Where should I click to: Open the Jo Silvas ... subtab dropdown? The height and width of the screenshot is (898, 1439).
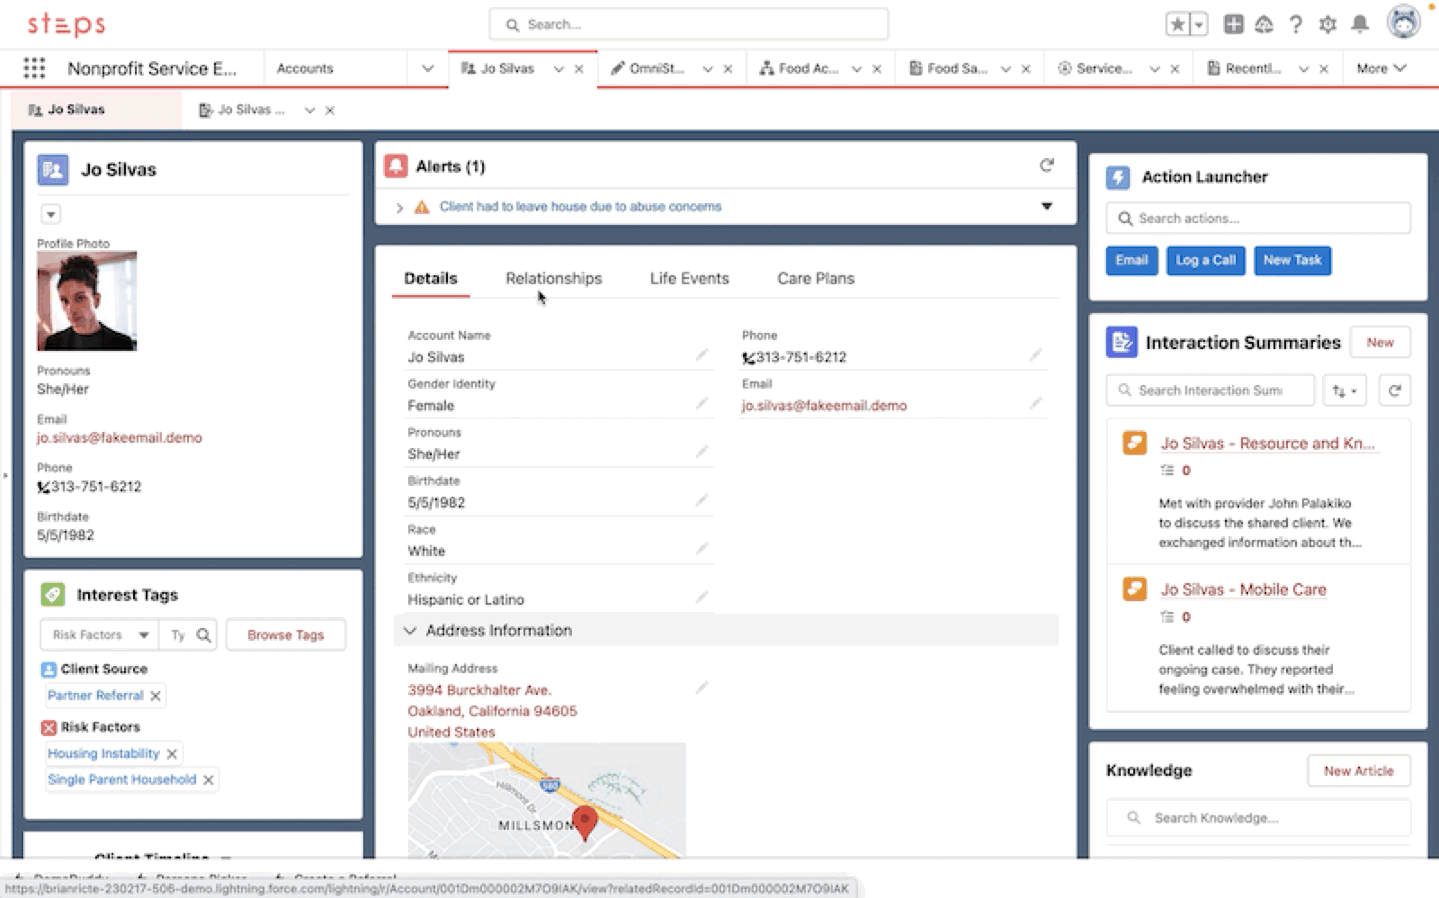pos(309,110)
